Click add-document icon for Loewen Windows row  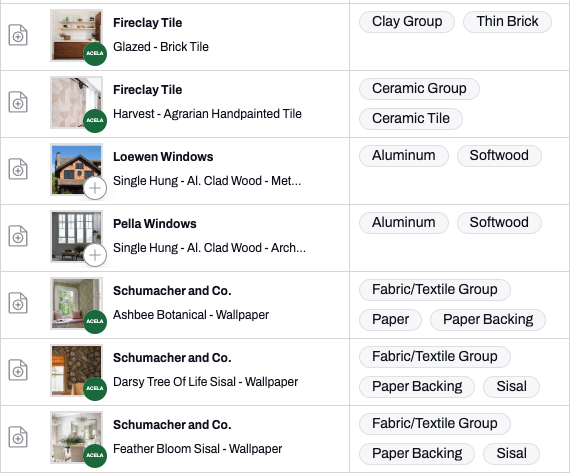(18, 169)
